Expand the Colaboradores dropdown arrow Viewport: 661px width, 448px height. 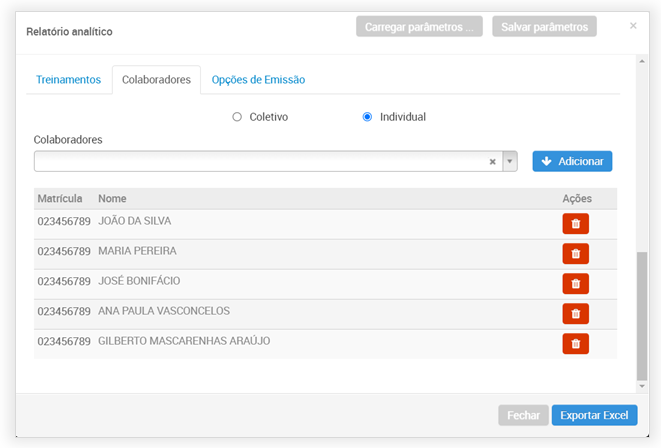coord(510,162)
